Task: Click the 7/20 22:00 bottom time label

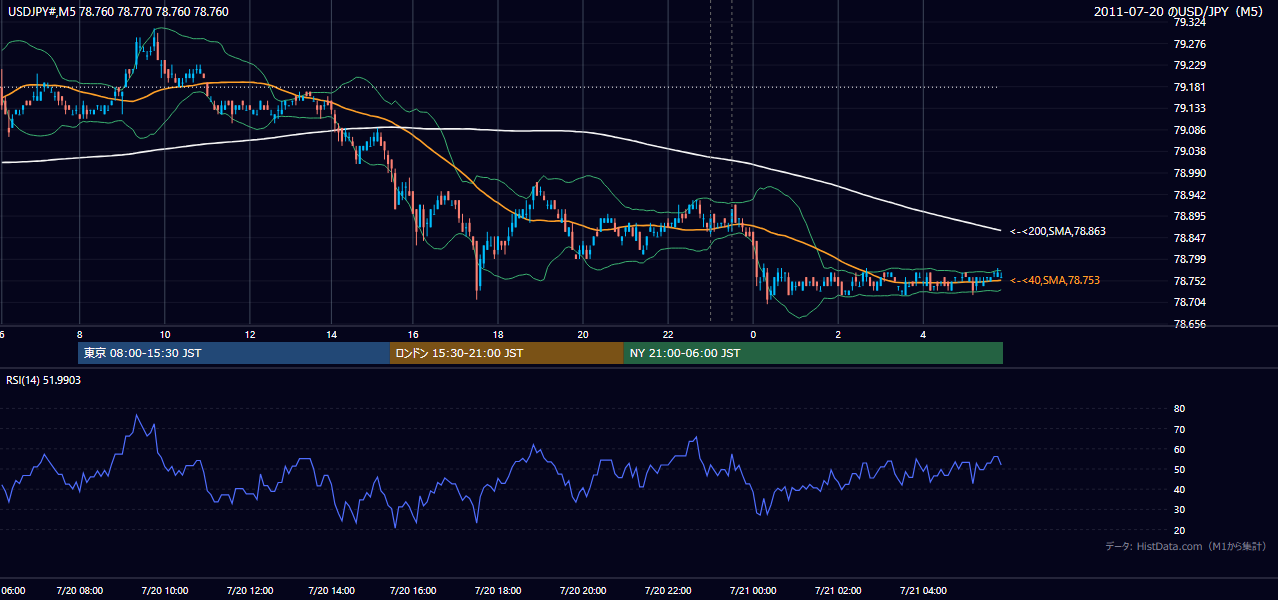Action: coord(667,590)
